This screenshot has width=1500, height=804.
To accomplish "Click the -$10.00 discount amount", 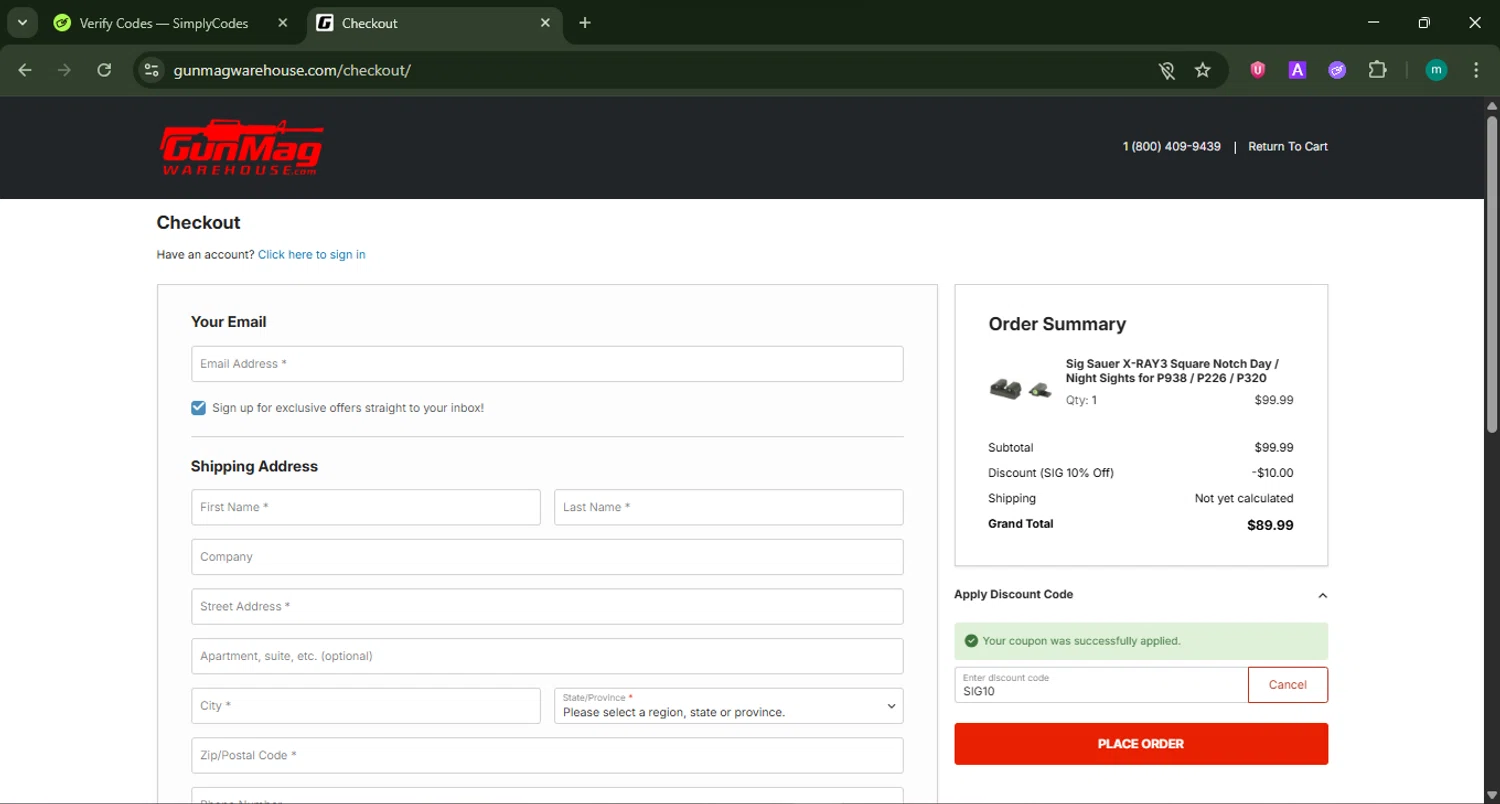I will pos(1272,473).
